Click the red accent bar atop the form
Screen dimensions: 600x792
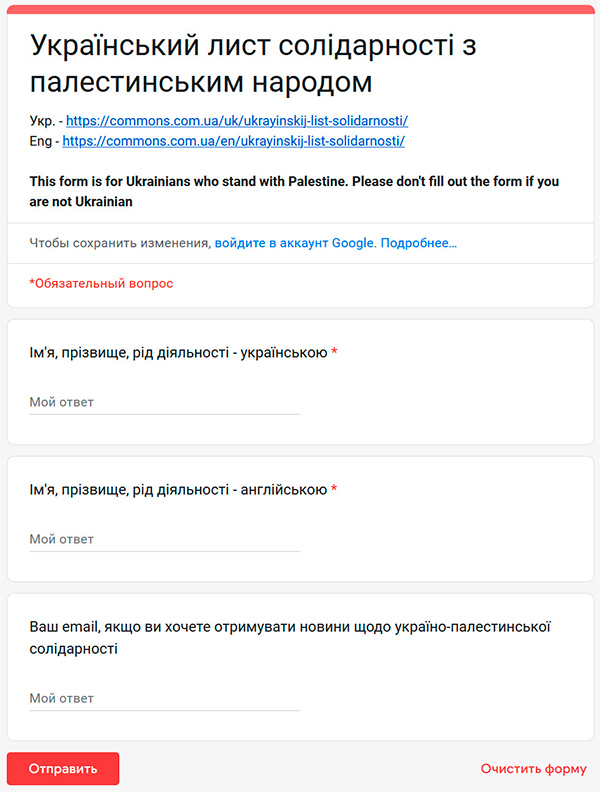[x=300, y=10]
